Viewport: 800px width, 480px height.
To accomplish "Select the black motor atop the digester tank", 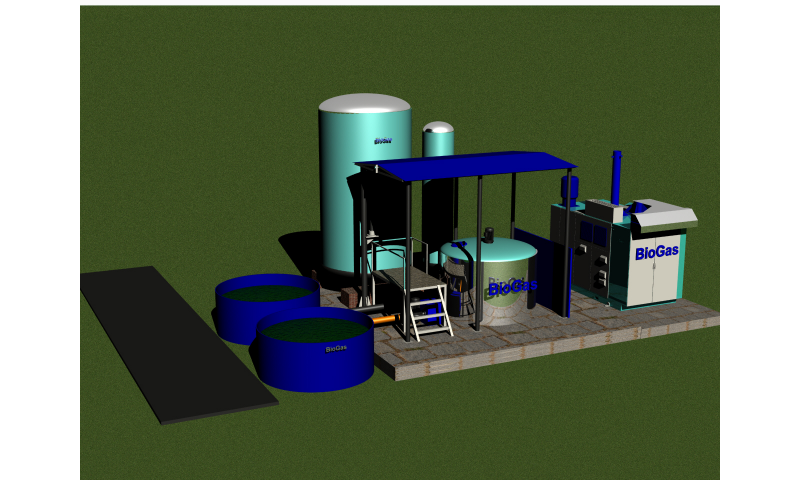I will click(489, 234).
